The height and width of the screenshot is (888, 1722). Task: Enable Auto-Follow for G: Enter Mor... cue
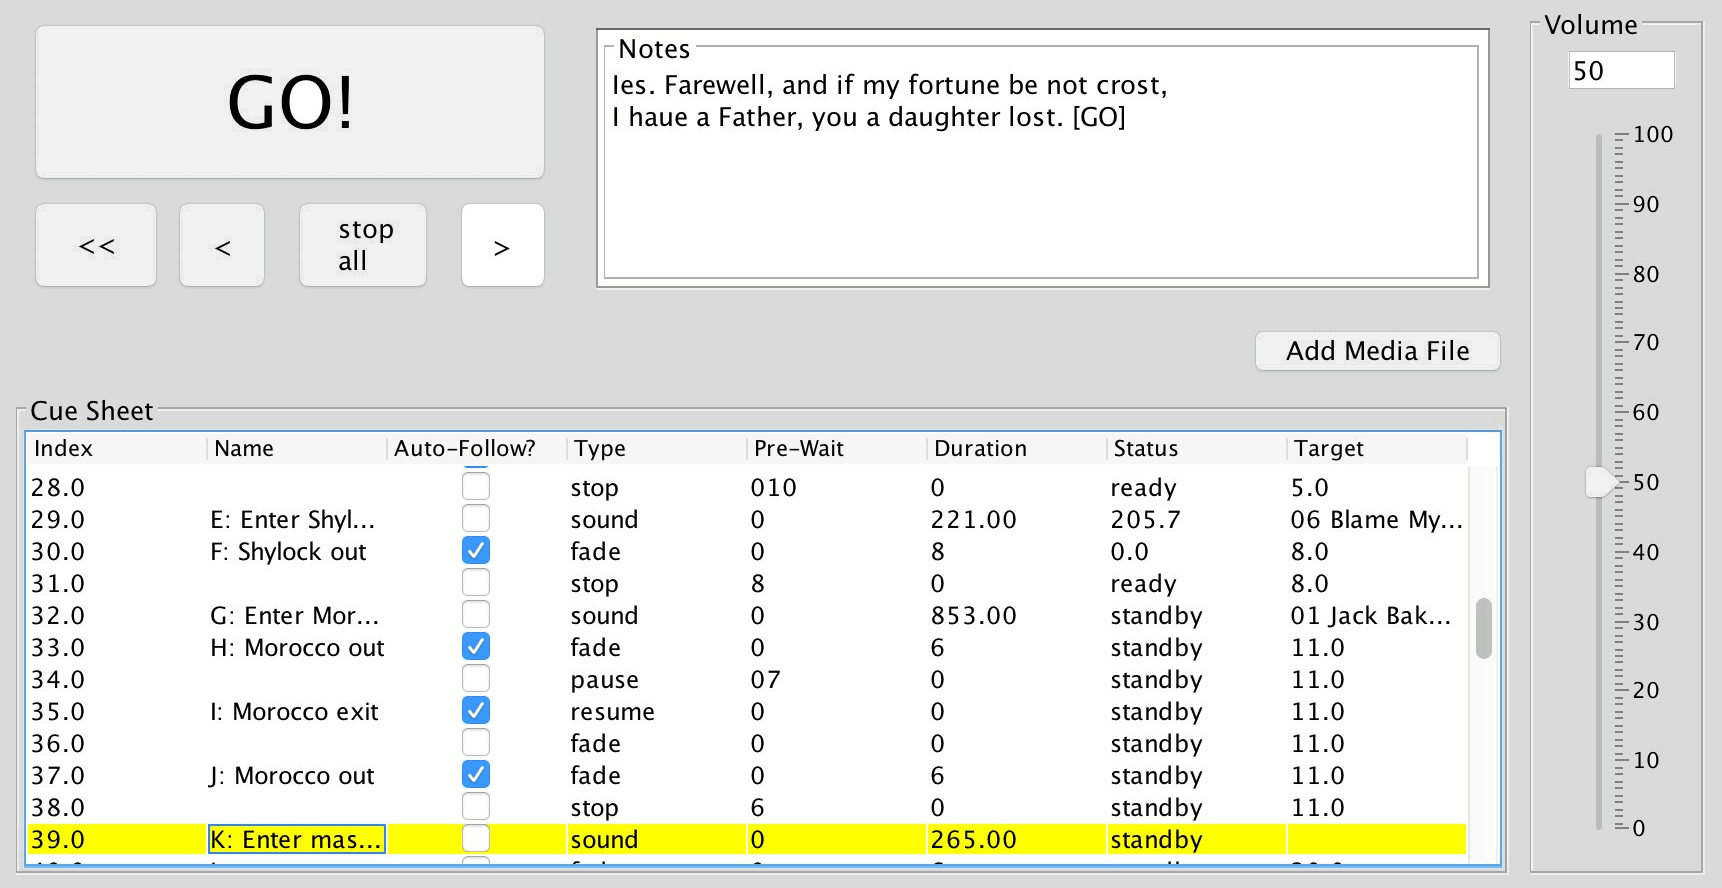pyautogui.click(x=476, y=615)
